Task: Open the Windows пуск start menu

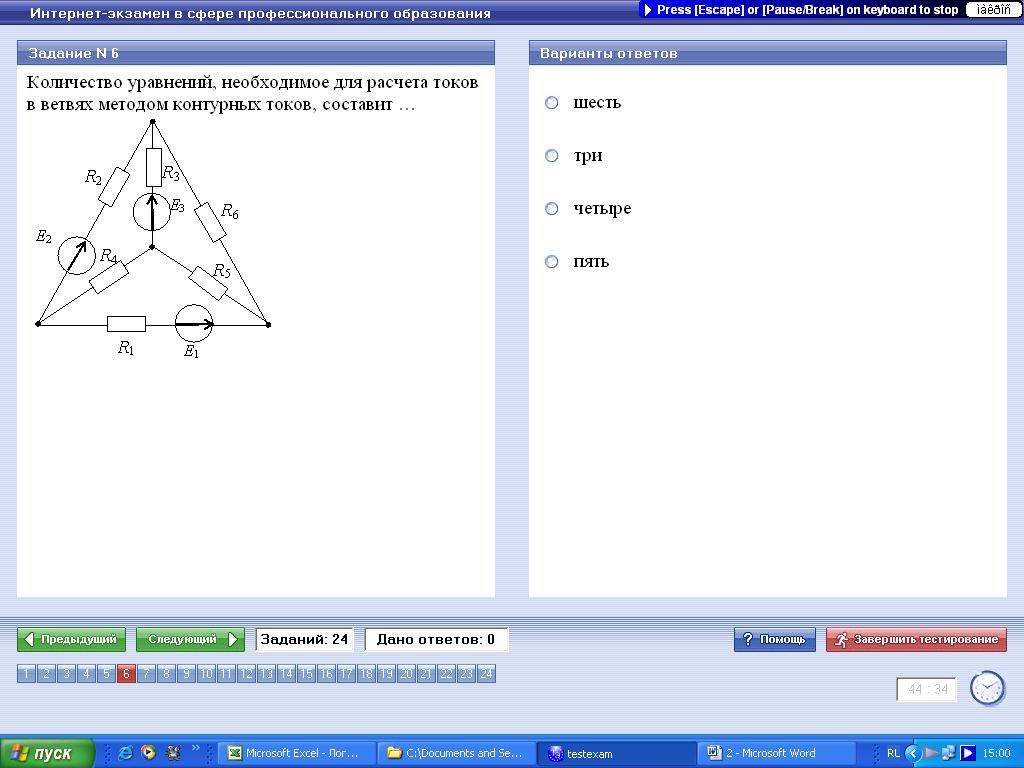Action: tap(48, 753)
